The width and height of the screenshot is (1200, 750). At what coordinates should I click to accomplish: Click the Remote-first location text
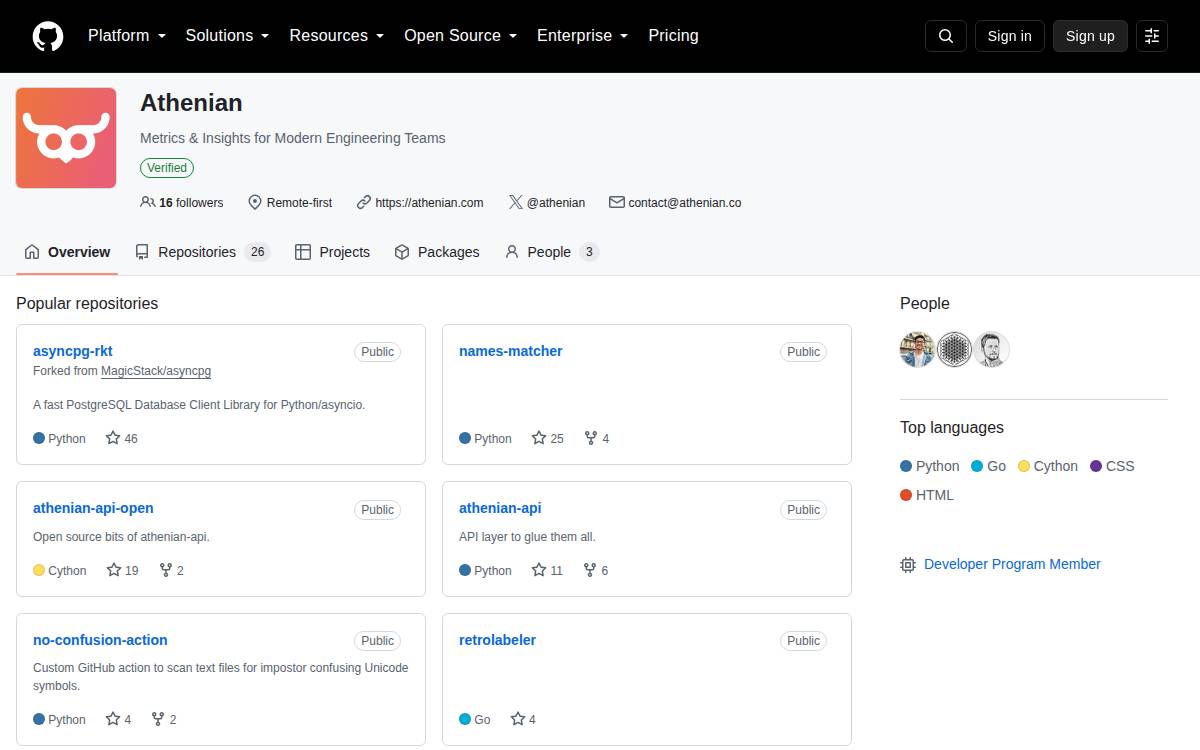[299, 202]
